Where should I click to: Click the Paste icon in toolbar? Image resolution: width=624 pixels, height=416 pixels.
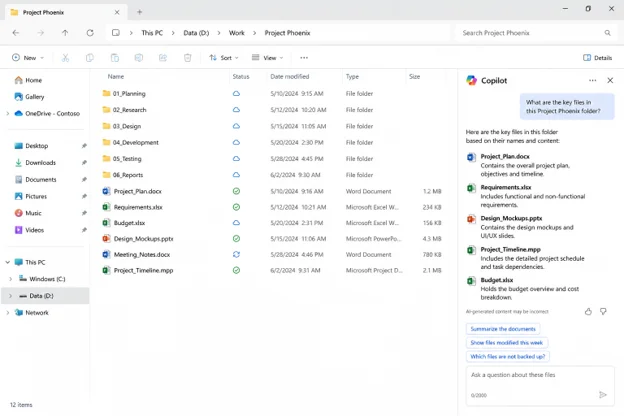pos(115,58)
